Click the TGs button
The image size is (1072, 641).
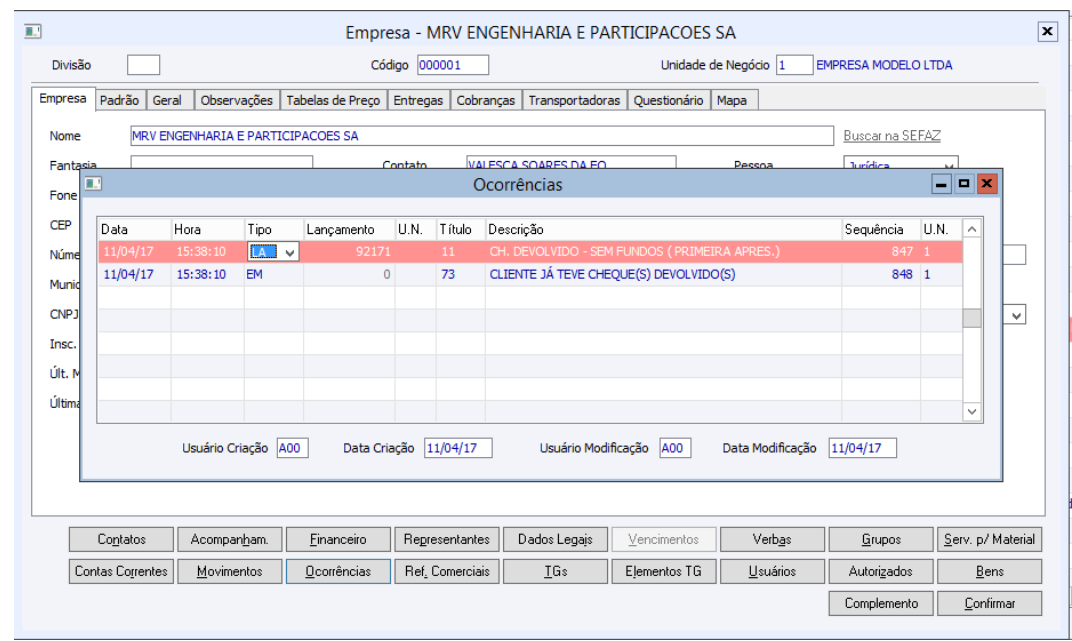click(x=555, y=571)
